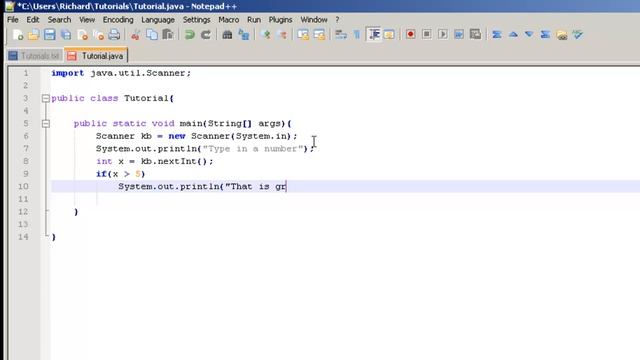Image resolution: width=640 pixels, height=360 pixels.
Task: Click the blue up-arrow plugin icon
Action: click(513, 35)
